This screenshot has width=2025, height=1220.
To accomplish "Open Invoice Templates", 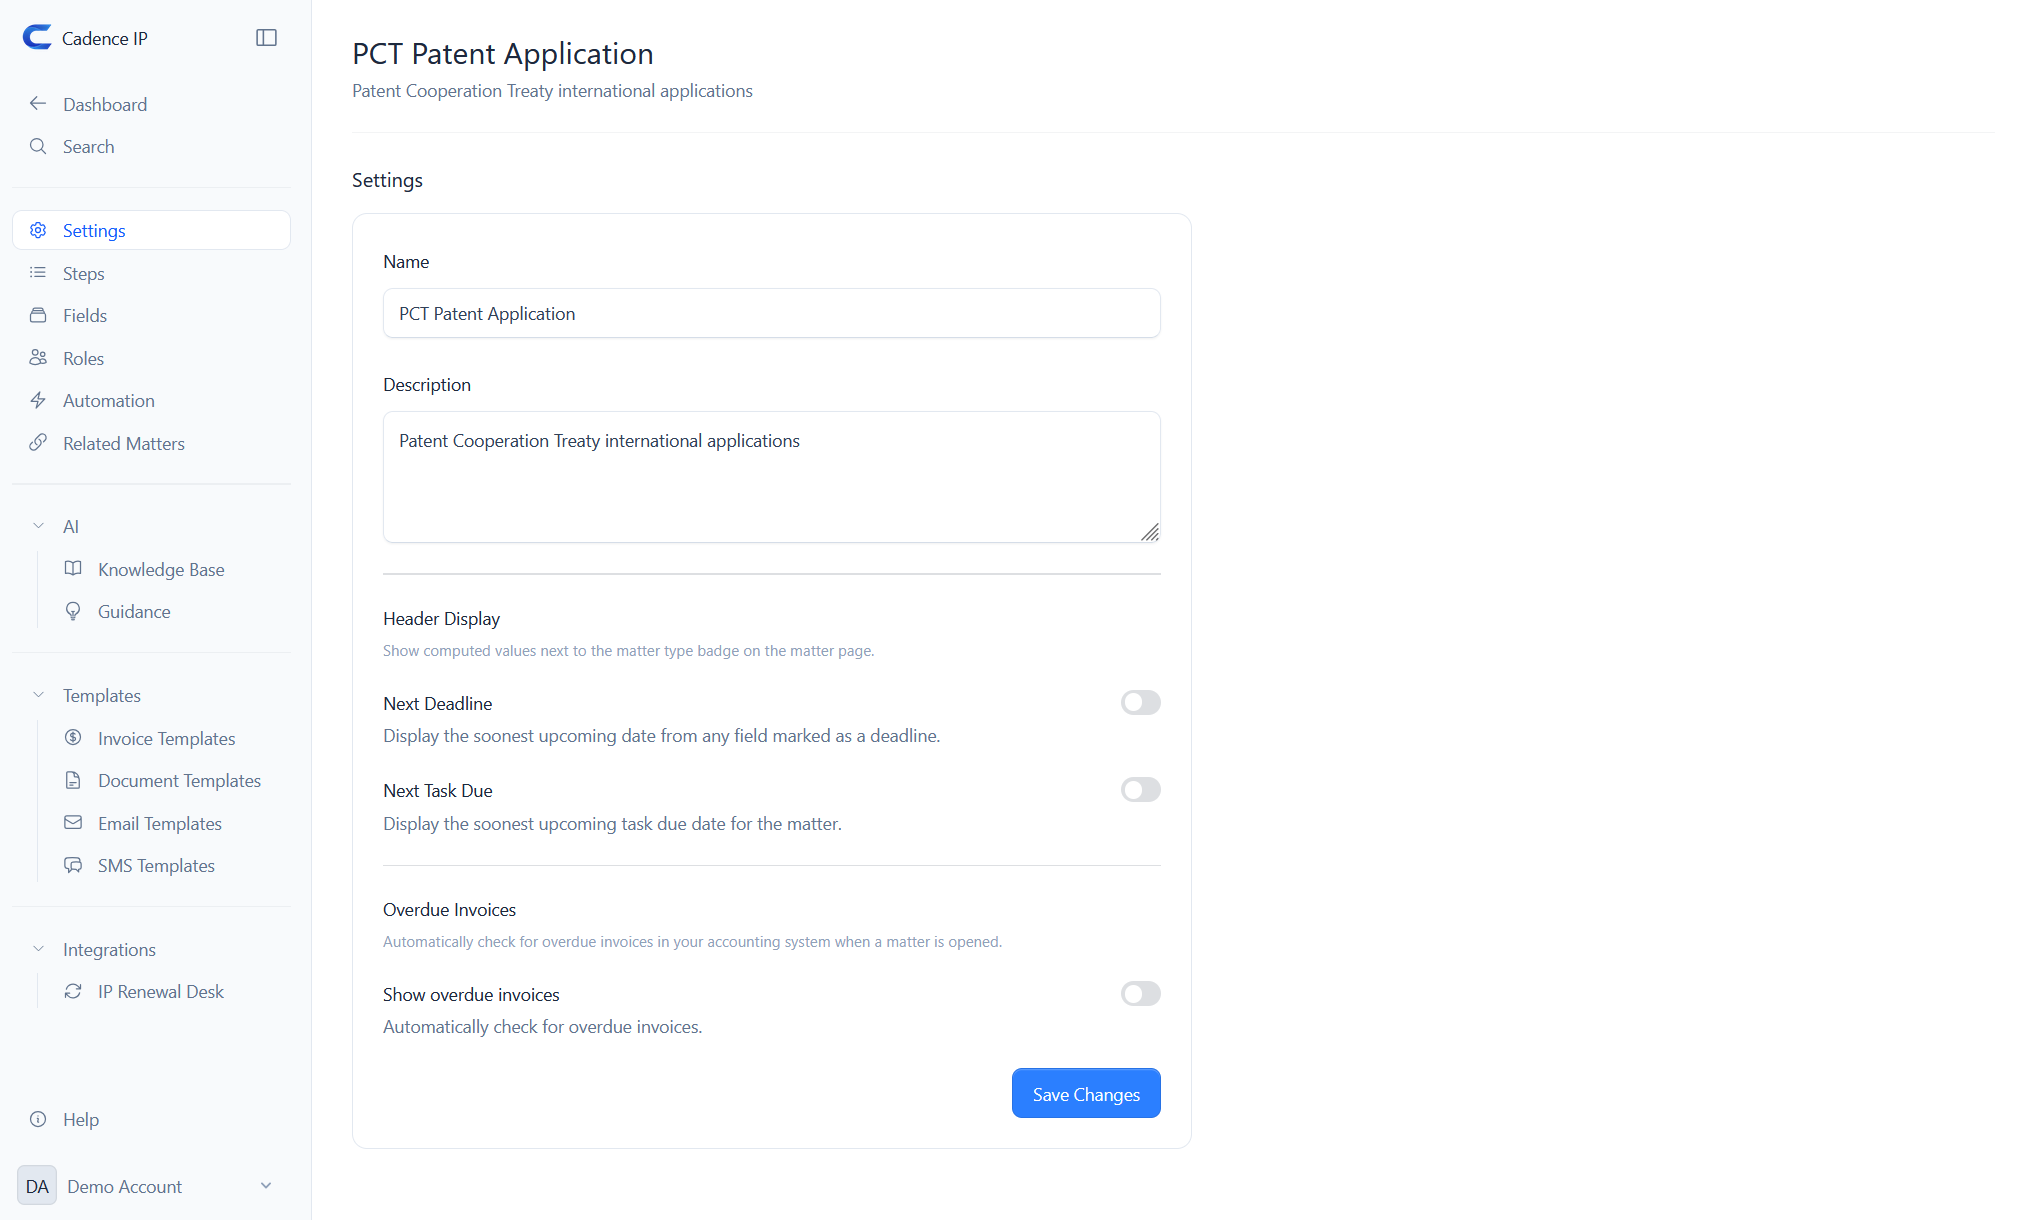I will coord(167,738).
